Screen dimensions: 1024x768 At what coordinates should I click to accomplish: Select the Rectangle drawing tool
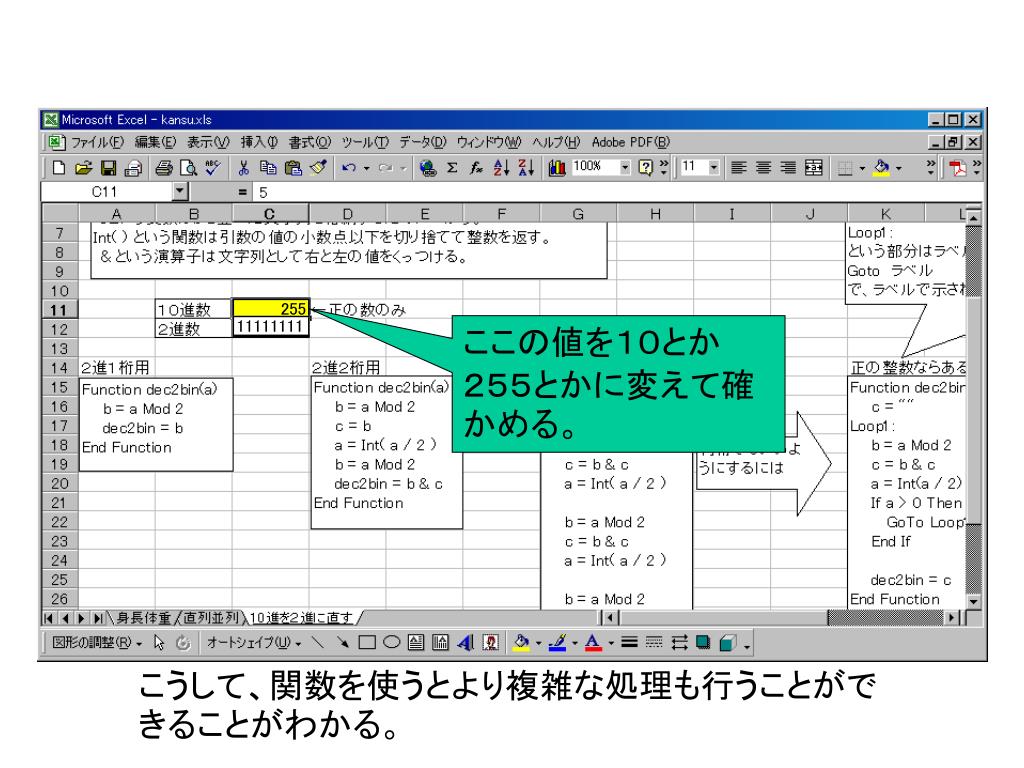point(367,643)
